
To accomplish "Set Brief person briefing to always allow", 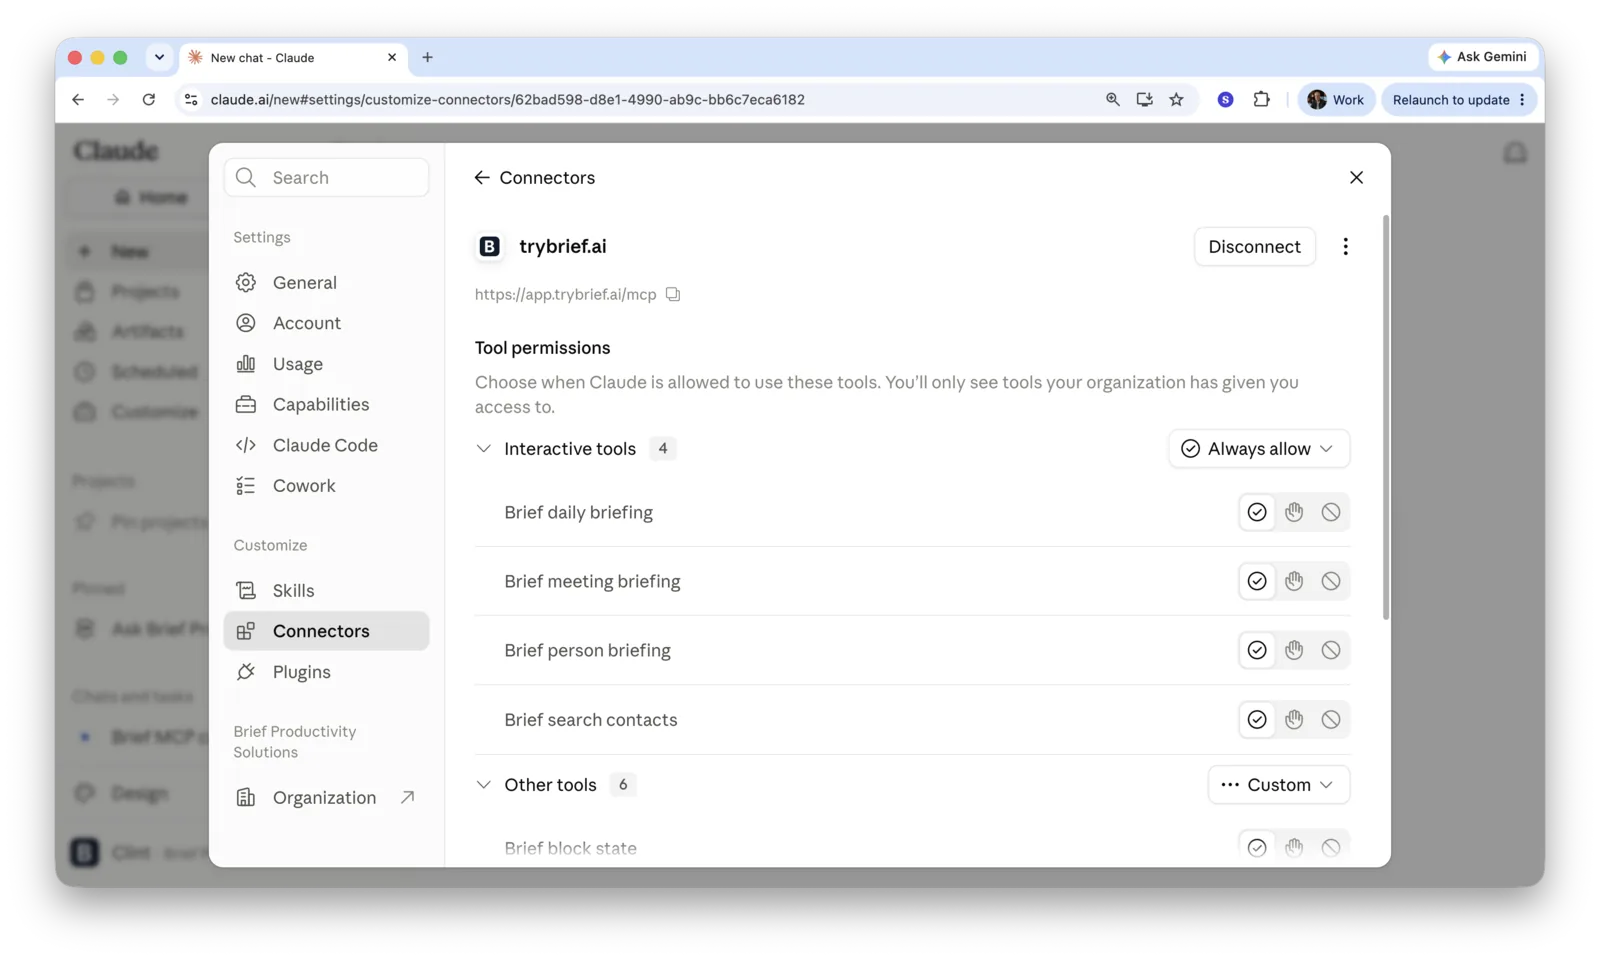I will (x=1257, y=651).
